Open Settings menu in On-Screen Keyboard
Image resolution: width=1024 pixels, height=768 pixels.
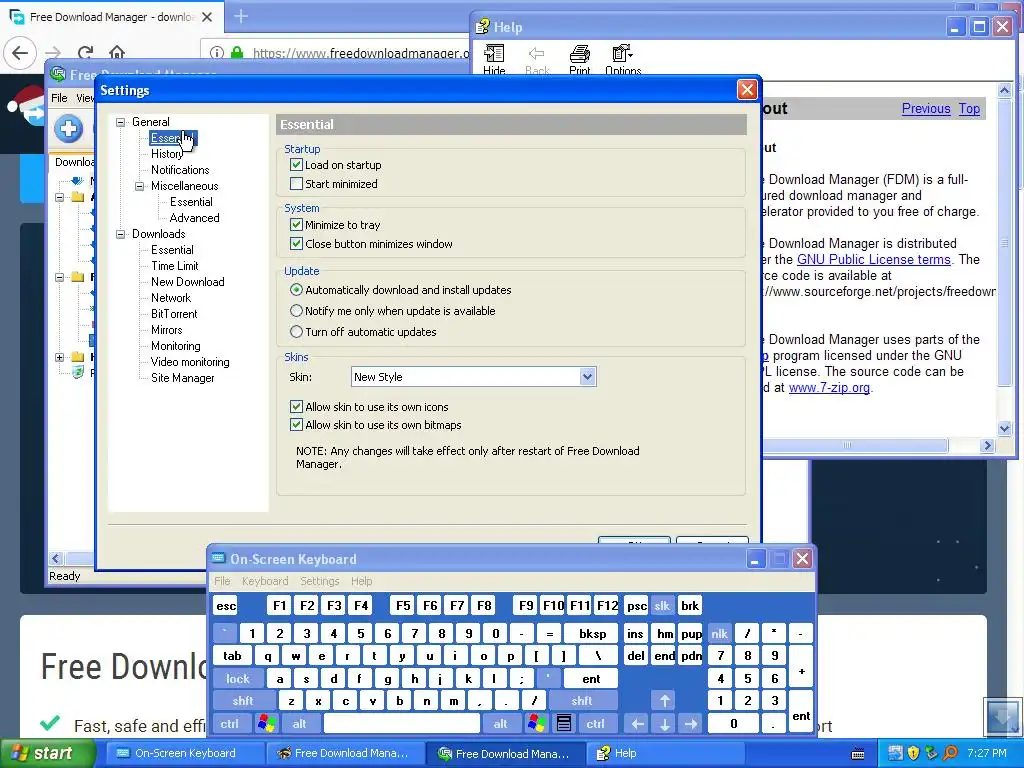coord(319,581)
